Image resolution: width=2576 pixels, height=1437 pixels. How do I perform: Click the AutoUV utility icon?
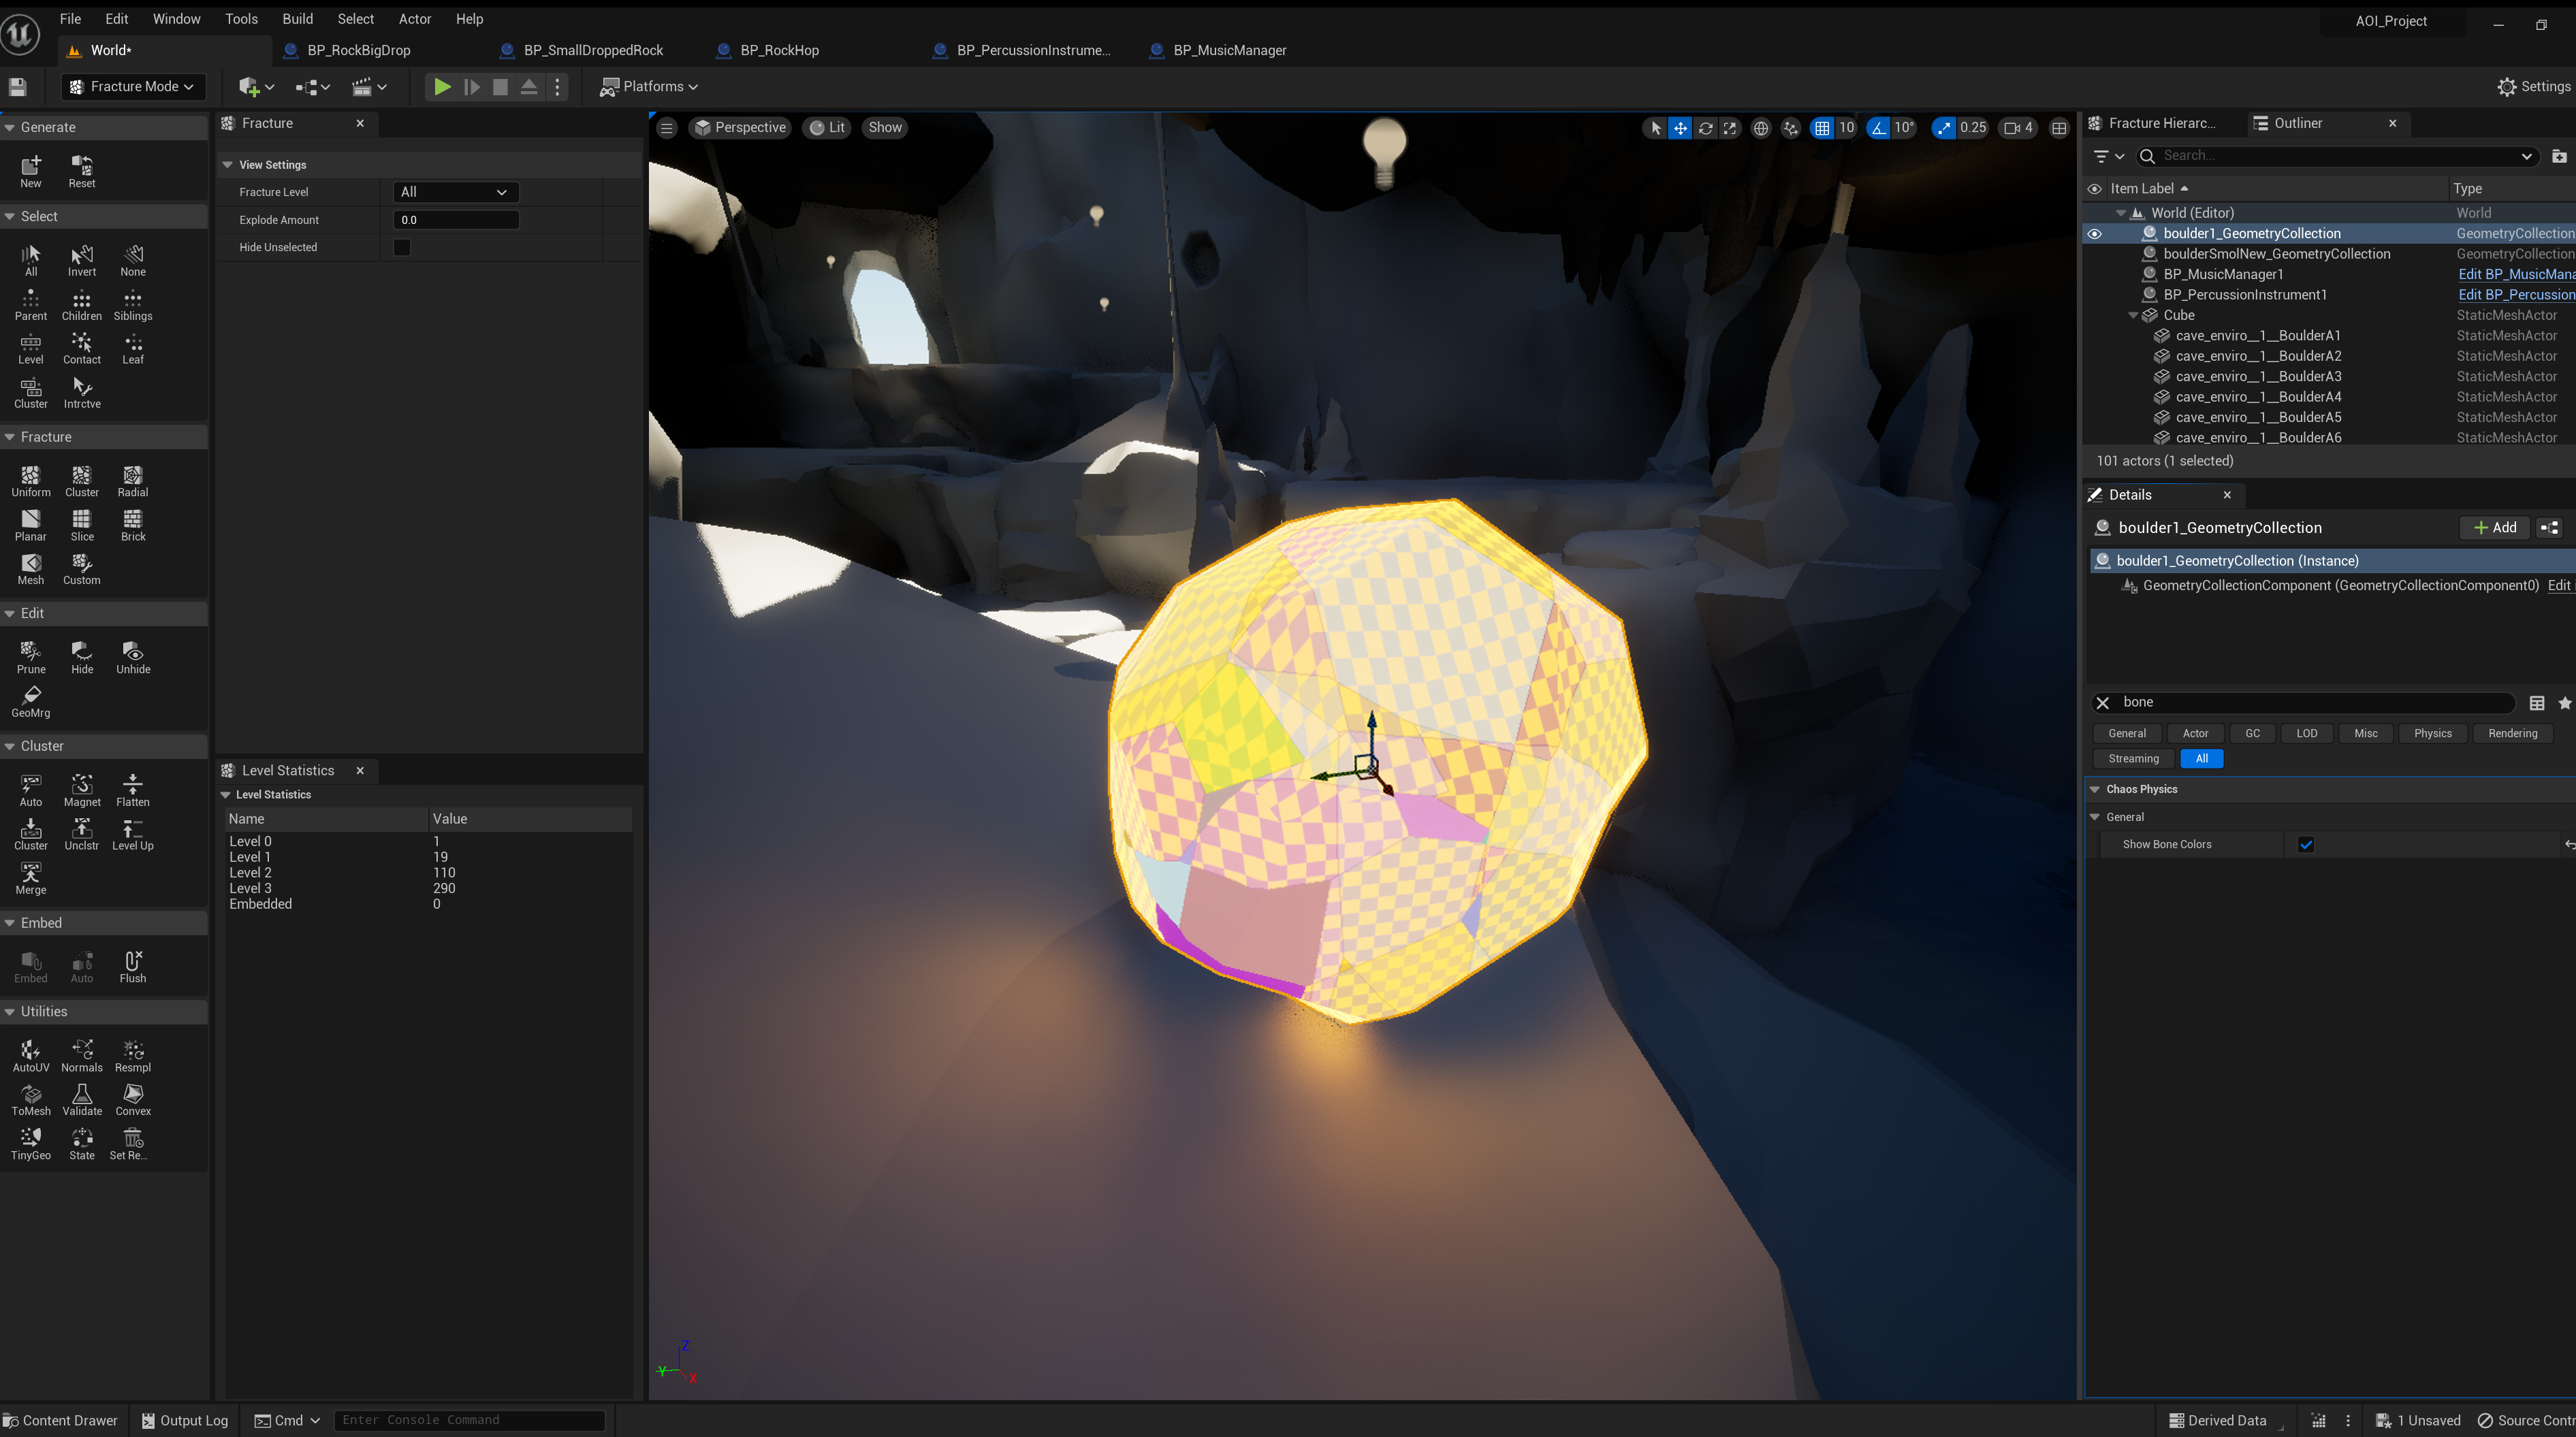[x=30, y=1055]
